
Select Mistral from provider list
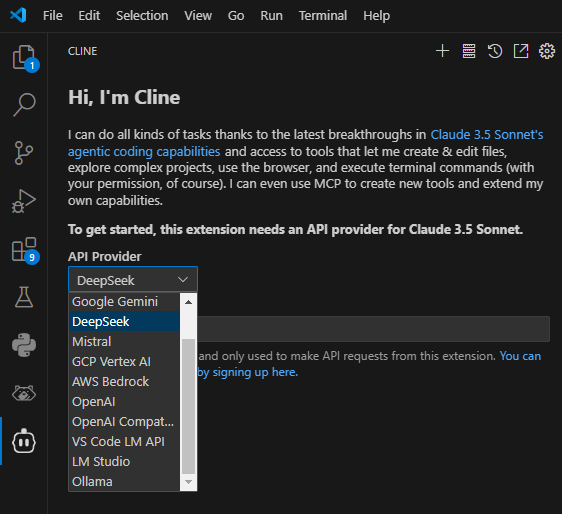(124, 341)
